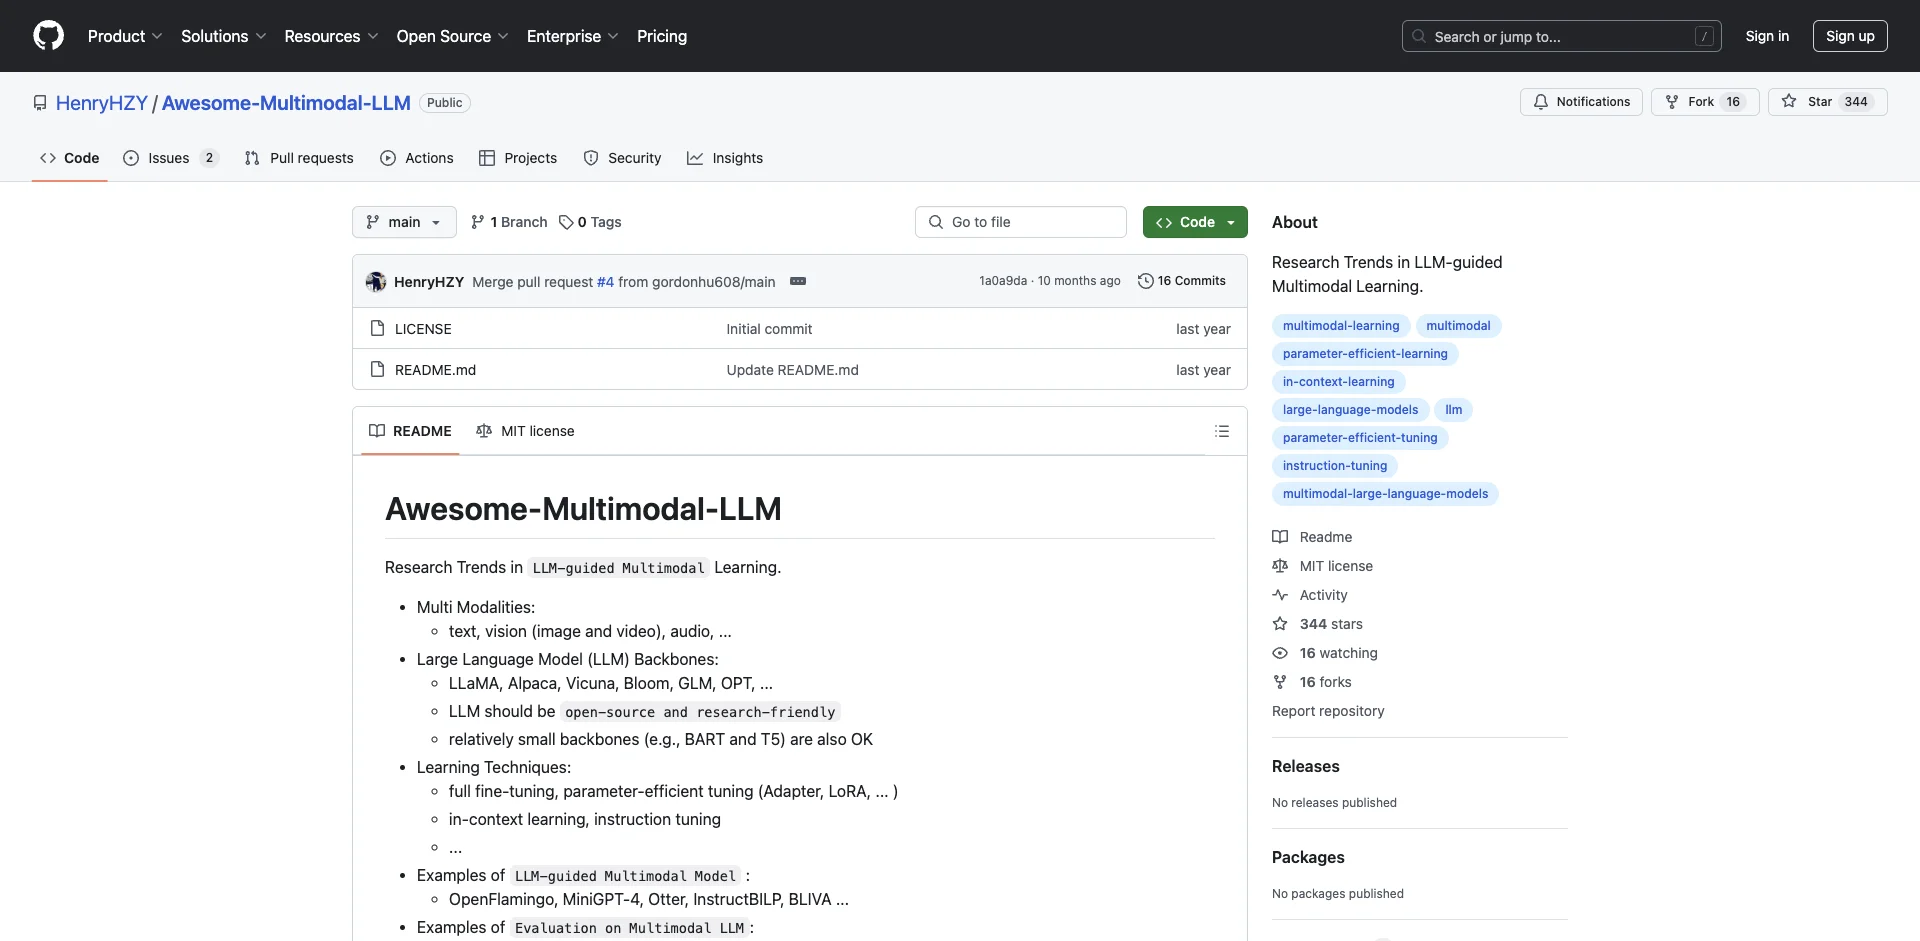Viewport: 1920px width, 941px height.
Task: Open the Initial commit message
Action: (769, 329)
